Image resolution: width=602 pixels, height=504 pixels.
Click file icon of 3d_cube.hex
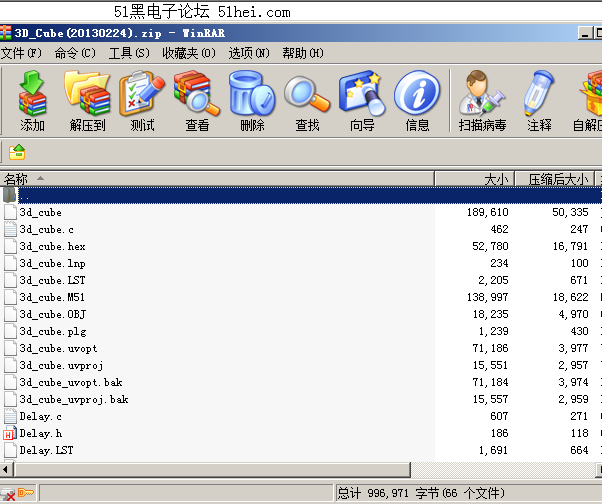point(10,246)
